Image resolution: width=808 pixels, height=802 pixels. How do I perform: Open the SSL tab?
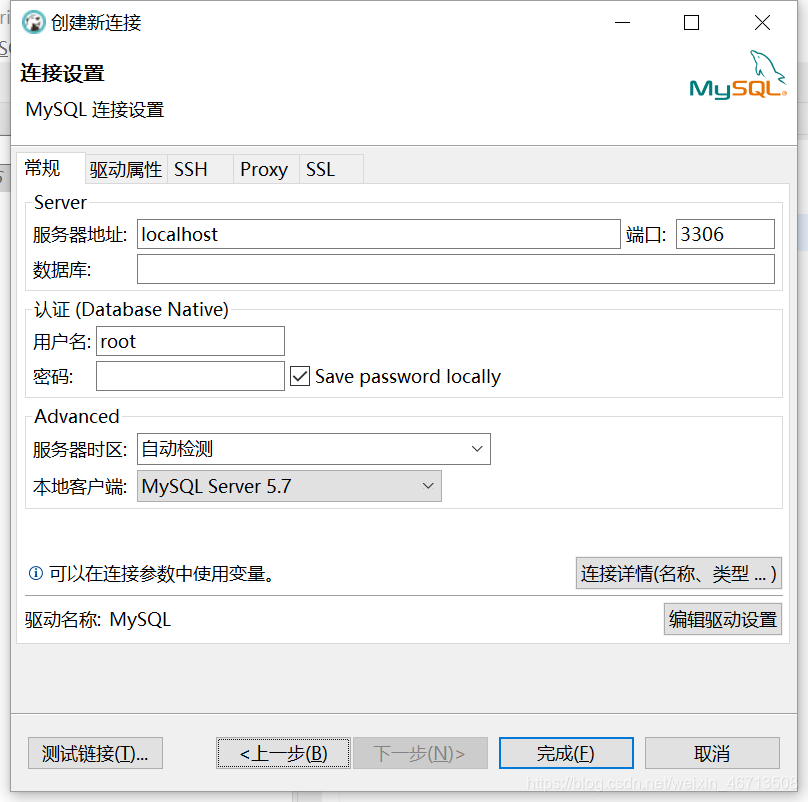point(331,169)
